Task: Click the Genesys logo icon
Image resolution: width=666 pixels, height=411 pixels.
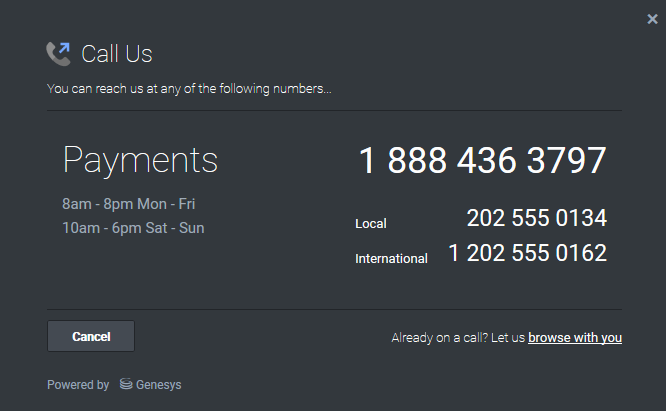Action: click(x=126, y=385)
